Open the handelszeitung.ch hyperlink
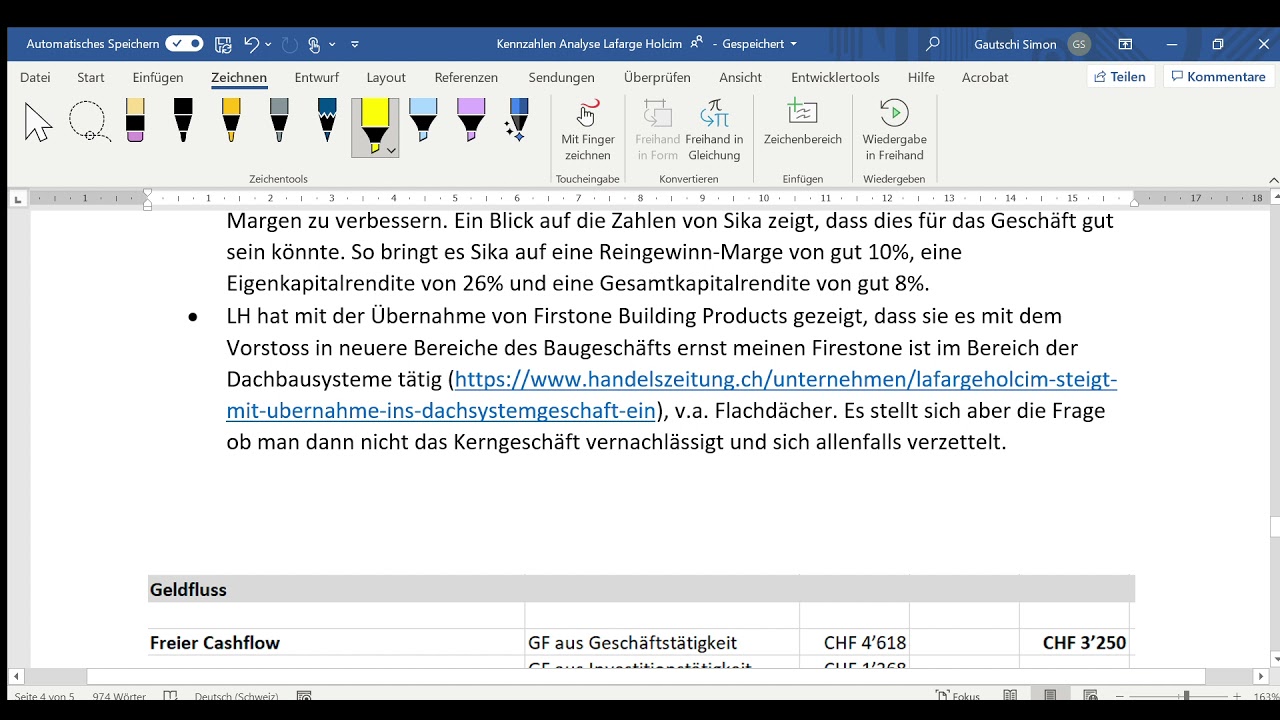The height and width of the screenshot is (720, 1280). [671, 395]
